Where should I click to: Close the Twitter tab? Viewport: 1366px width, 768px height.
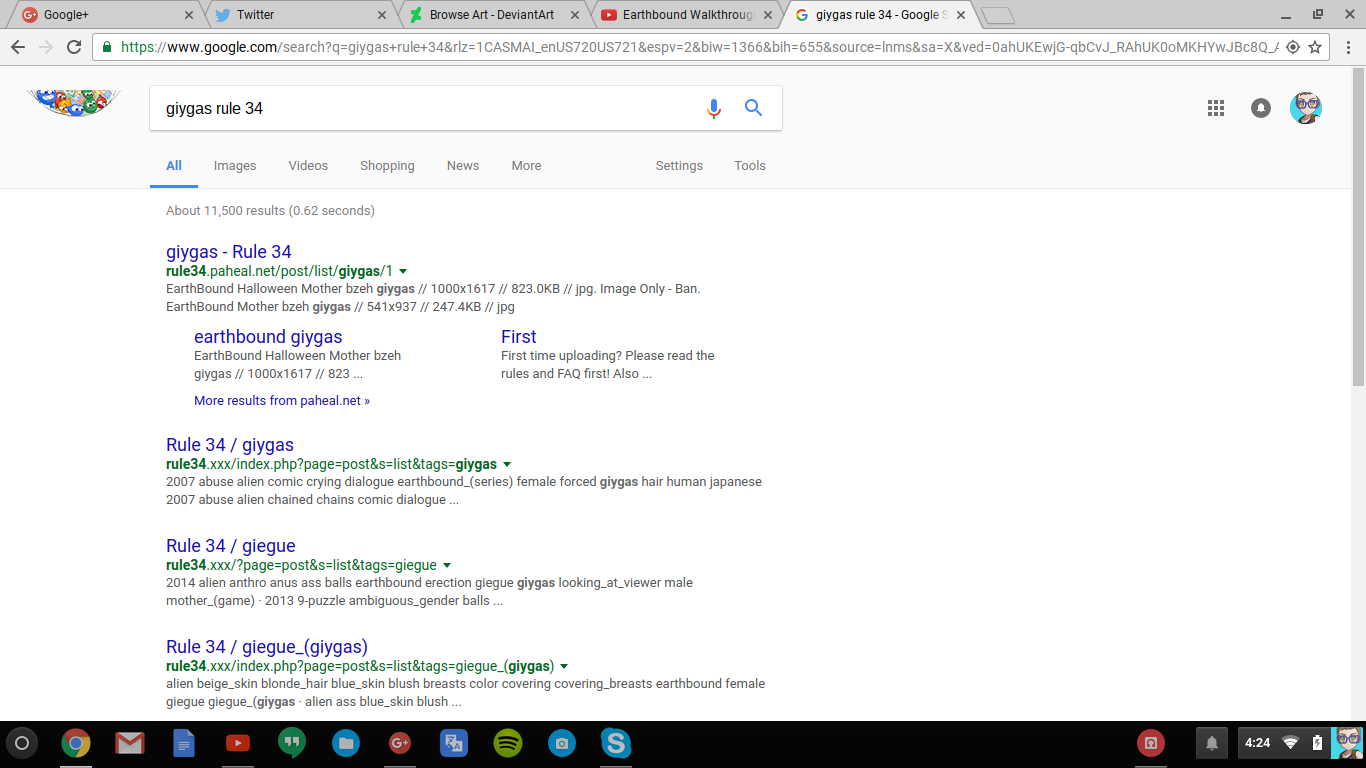382,15
